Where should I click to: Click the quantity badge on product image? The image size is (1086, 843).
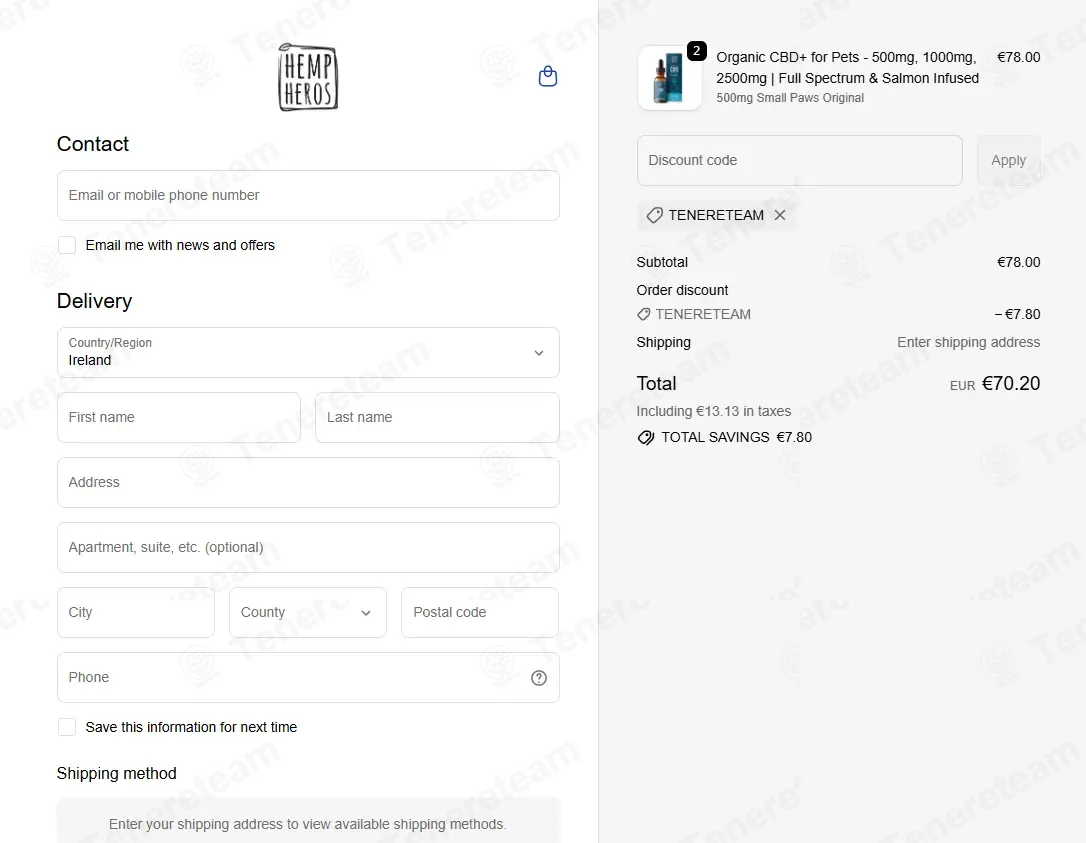point(697,51)
